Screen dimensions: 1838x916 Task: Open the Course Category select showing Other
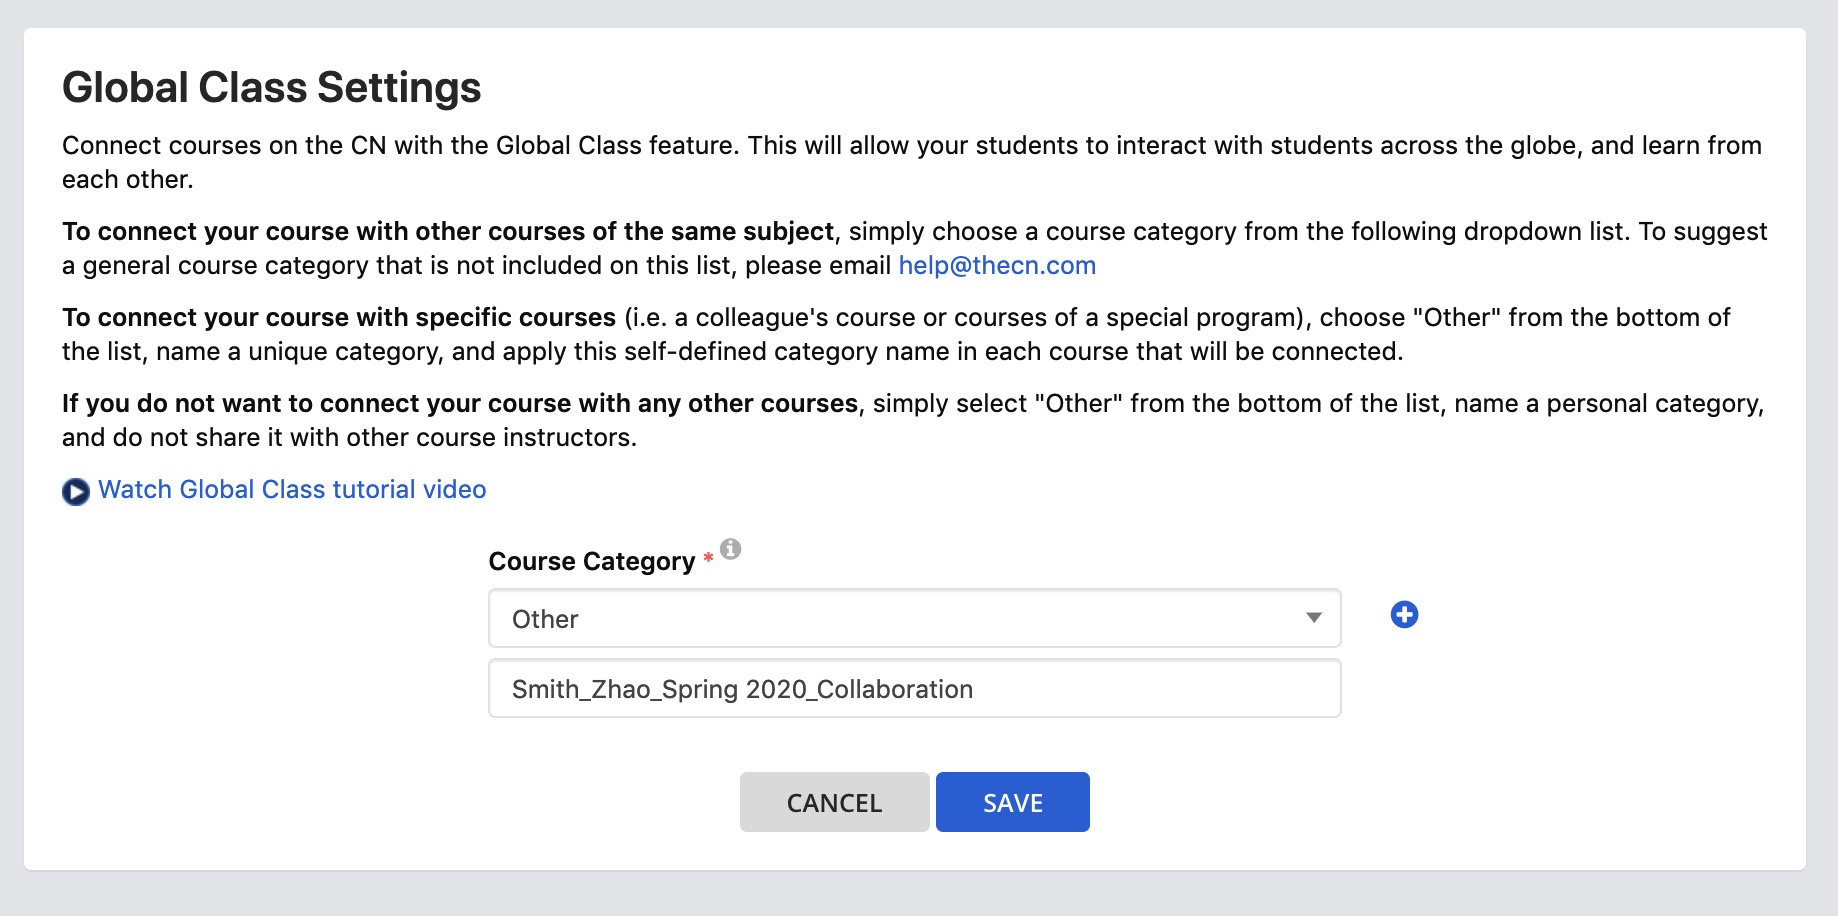[x=914, y=618]
